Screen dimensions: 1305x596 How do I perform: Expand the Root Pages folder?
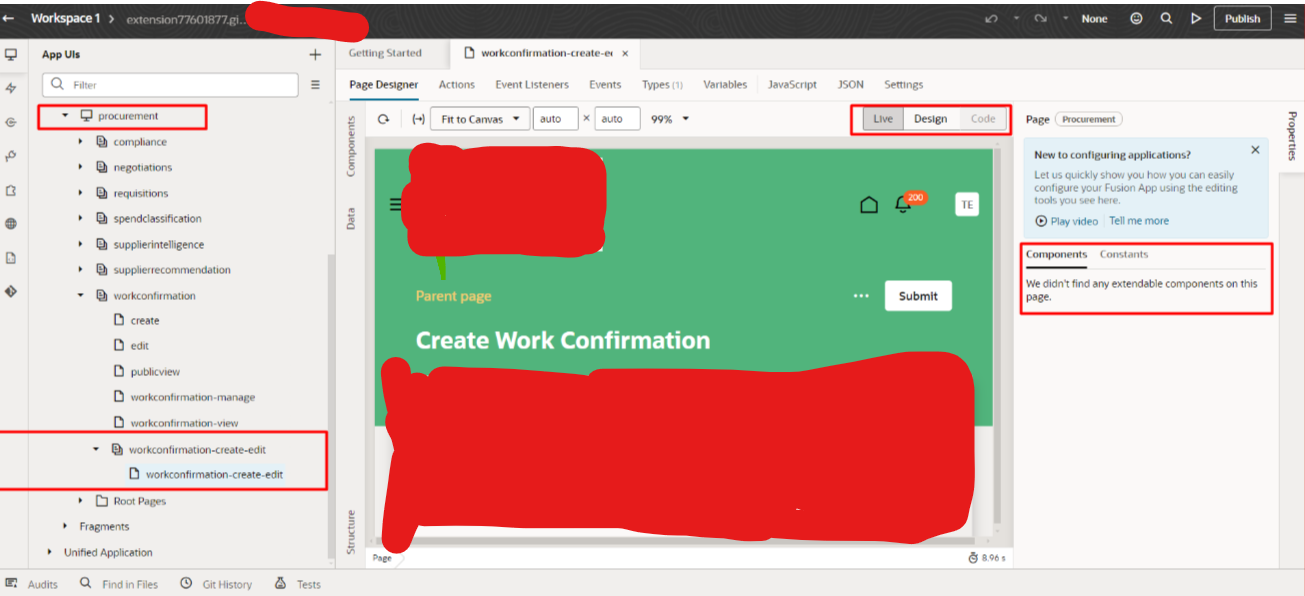pyautogui.click(x=80, y=500)
